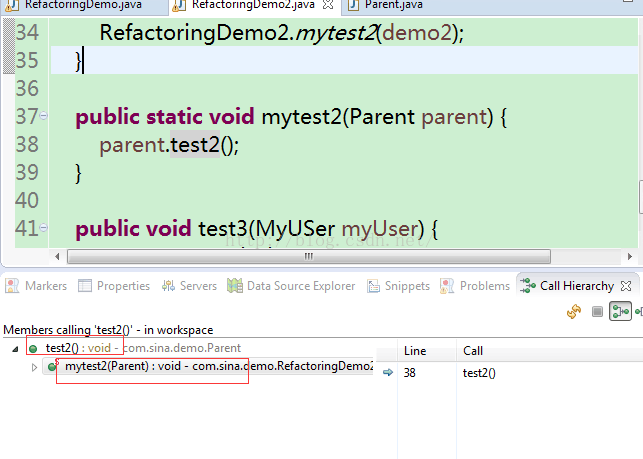Click the editor horizontal scrollbar right arrow

[x=630, y=257]
